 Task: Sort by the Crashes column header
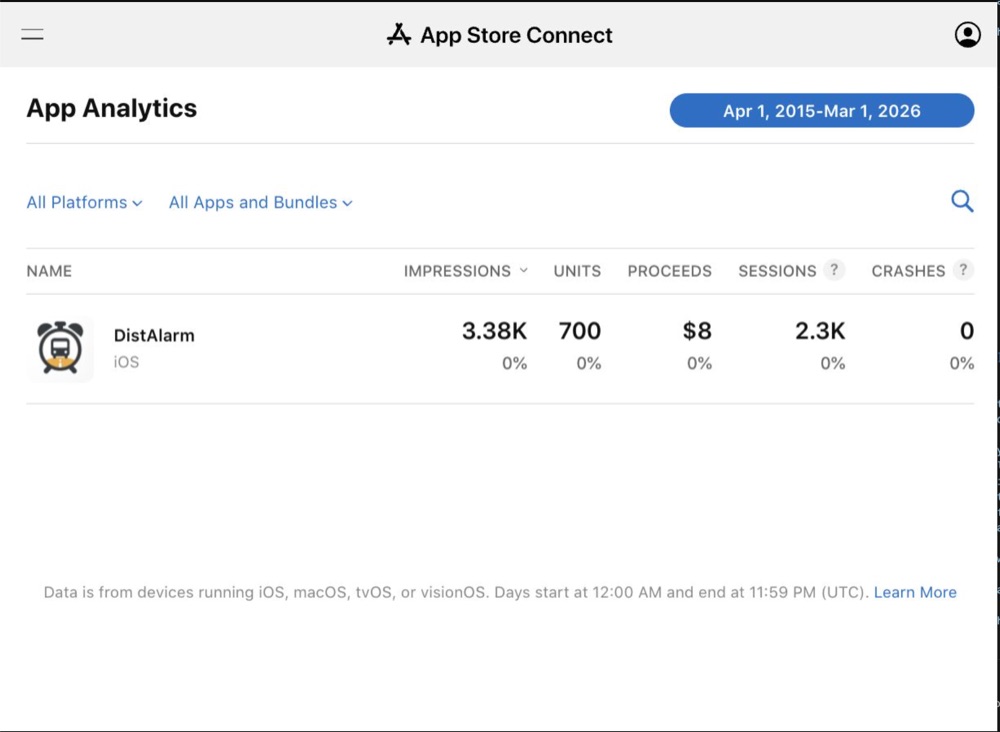908,271
